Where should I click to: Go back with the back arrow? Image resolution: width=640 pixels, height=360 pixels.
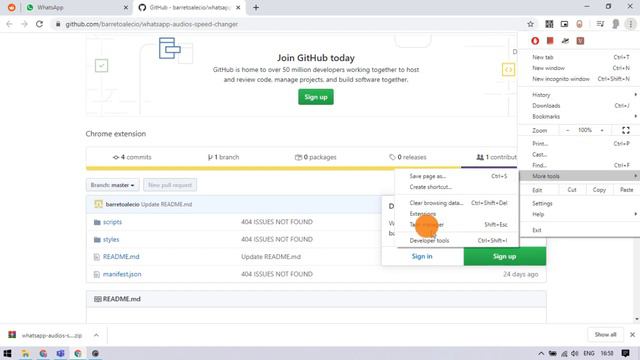point(9,24)
